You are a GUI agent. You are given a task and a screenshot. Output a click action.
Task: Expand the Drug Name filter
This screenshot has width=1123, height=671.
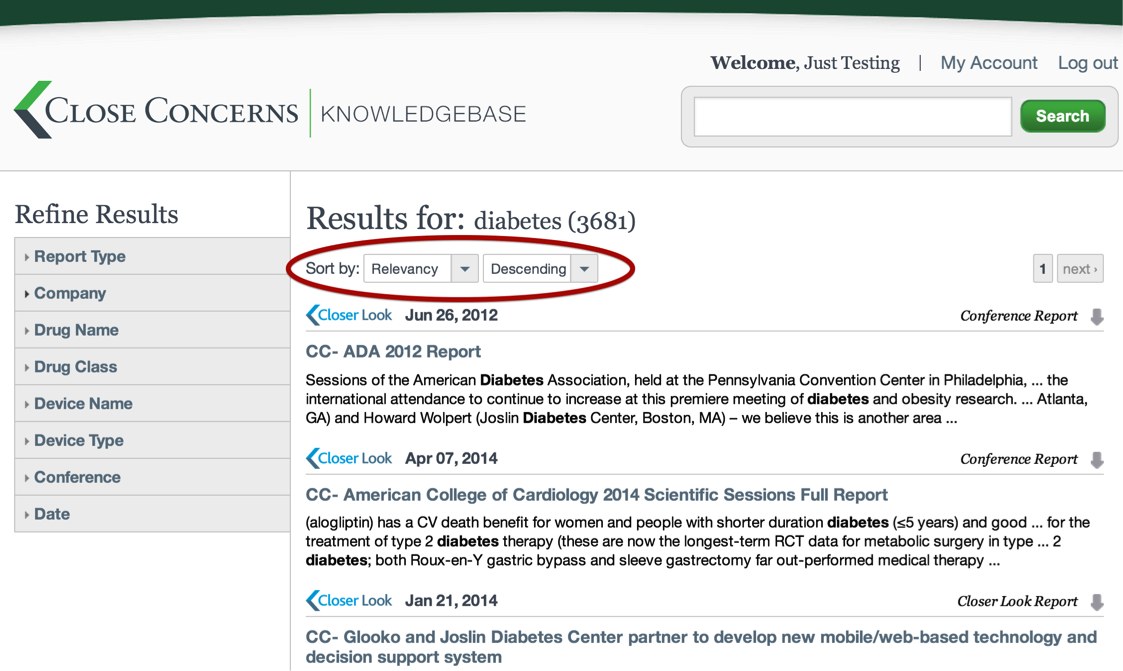152,330
